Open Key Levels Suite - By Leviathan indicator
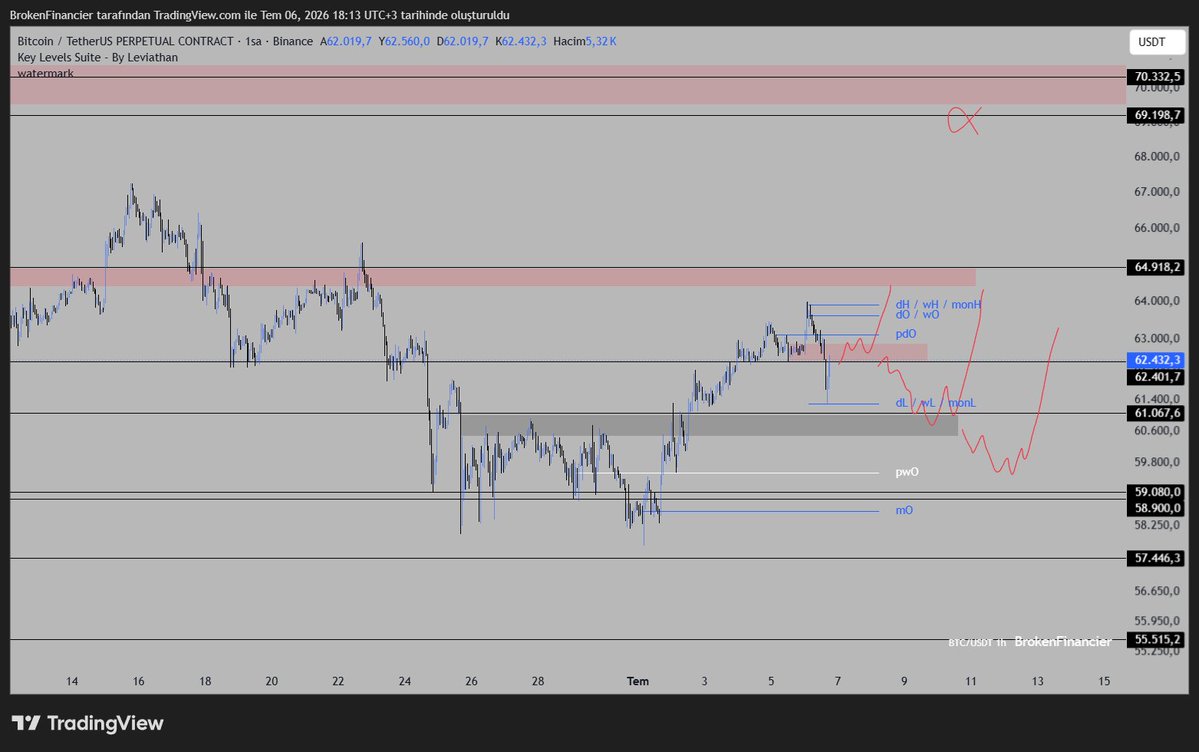 coord(98,57)
